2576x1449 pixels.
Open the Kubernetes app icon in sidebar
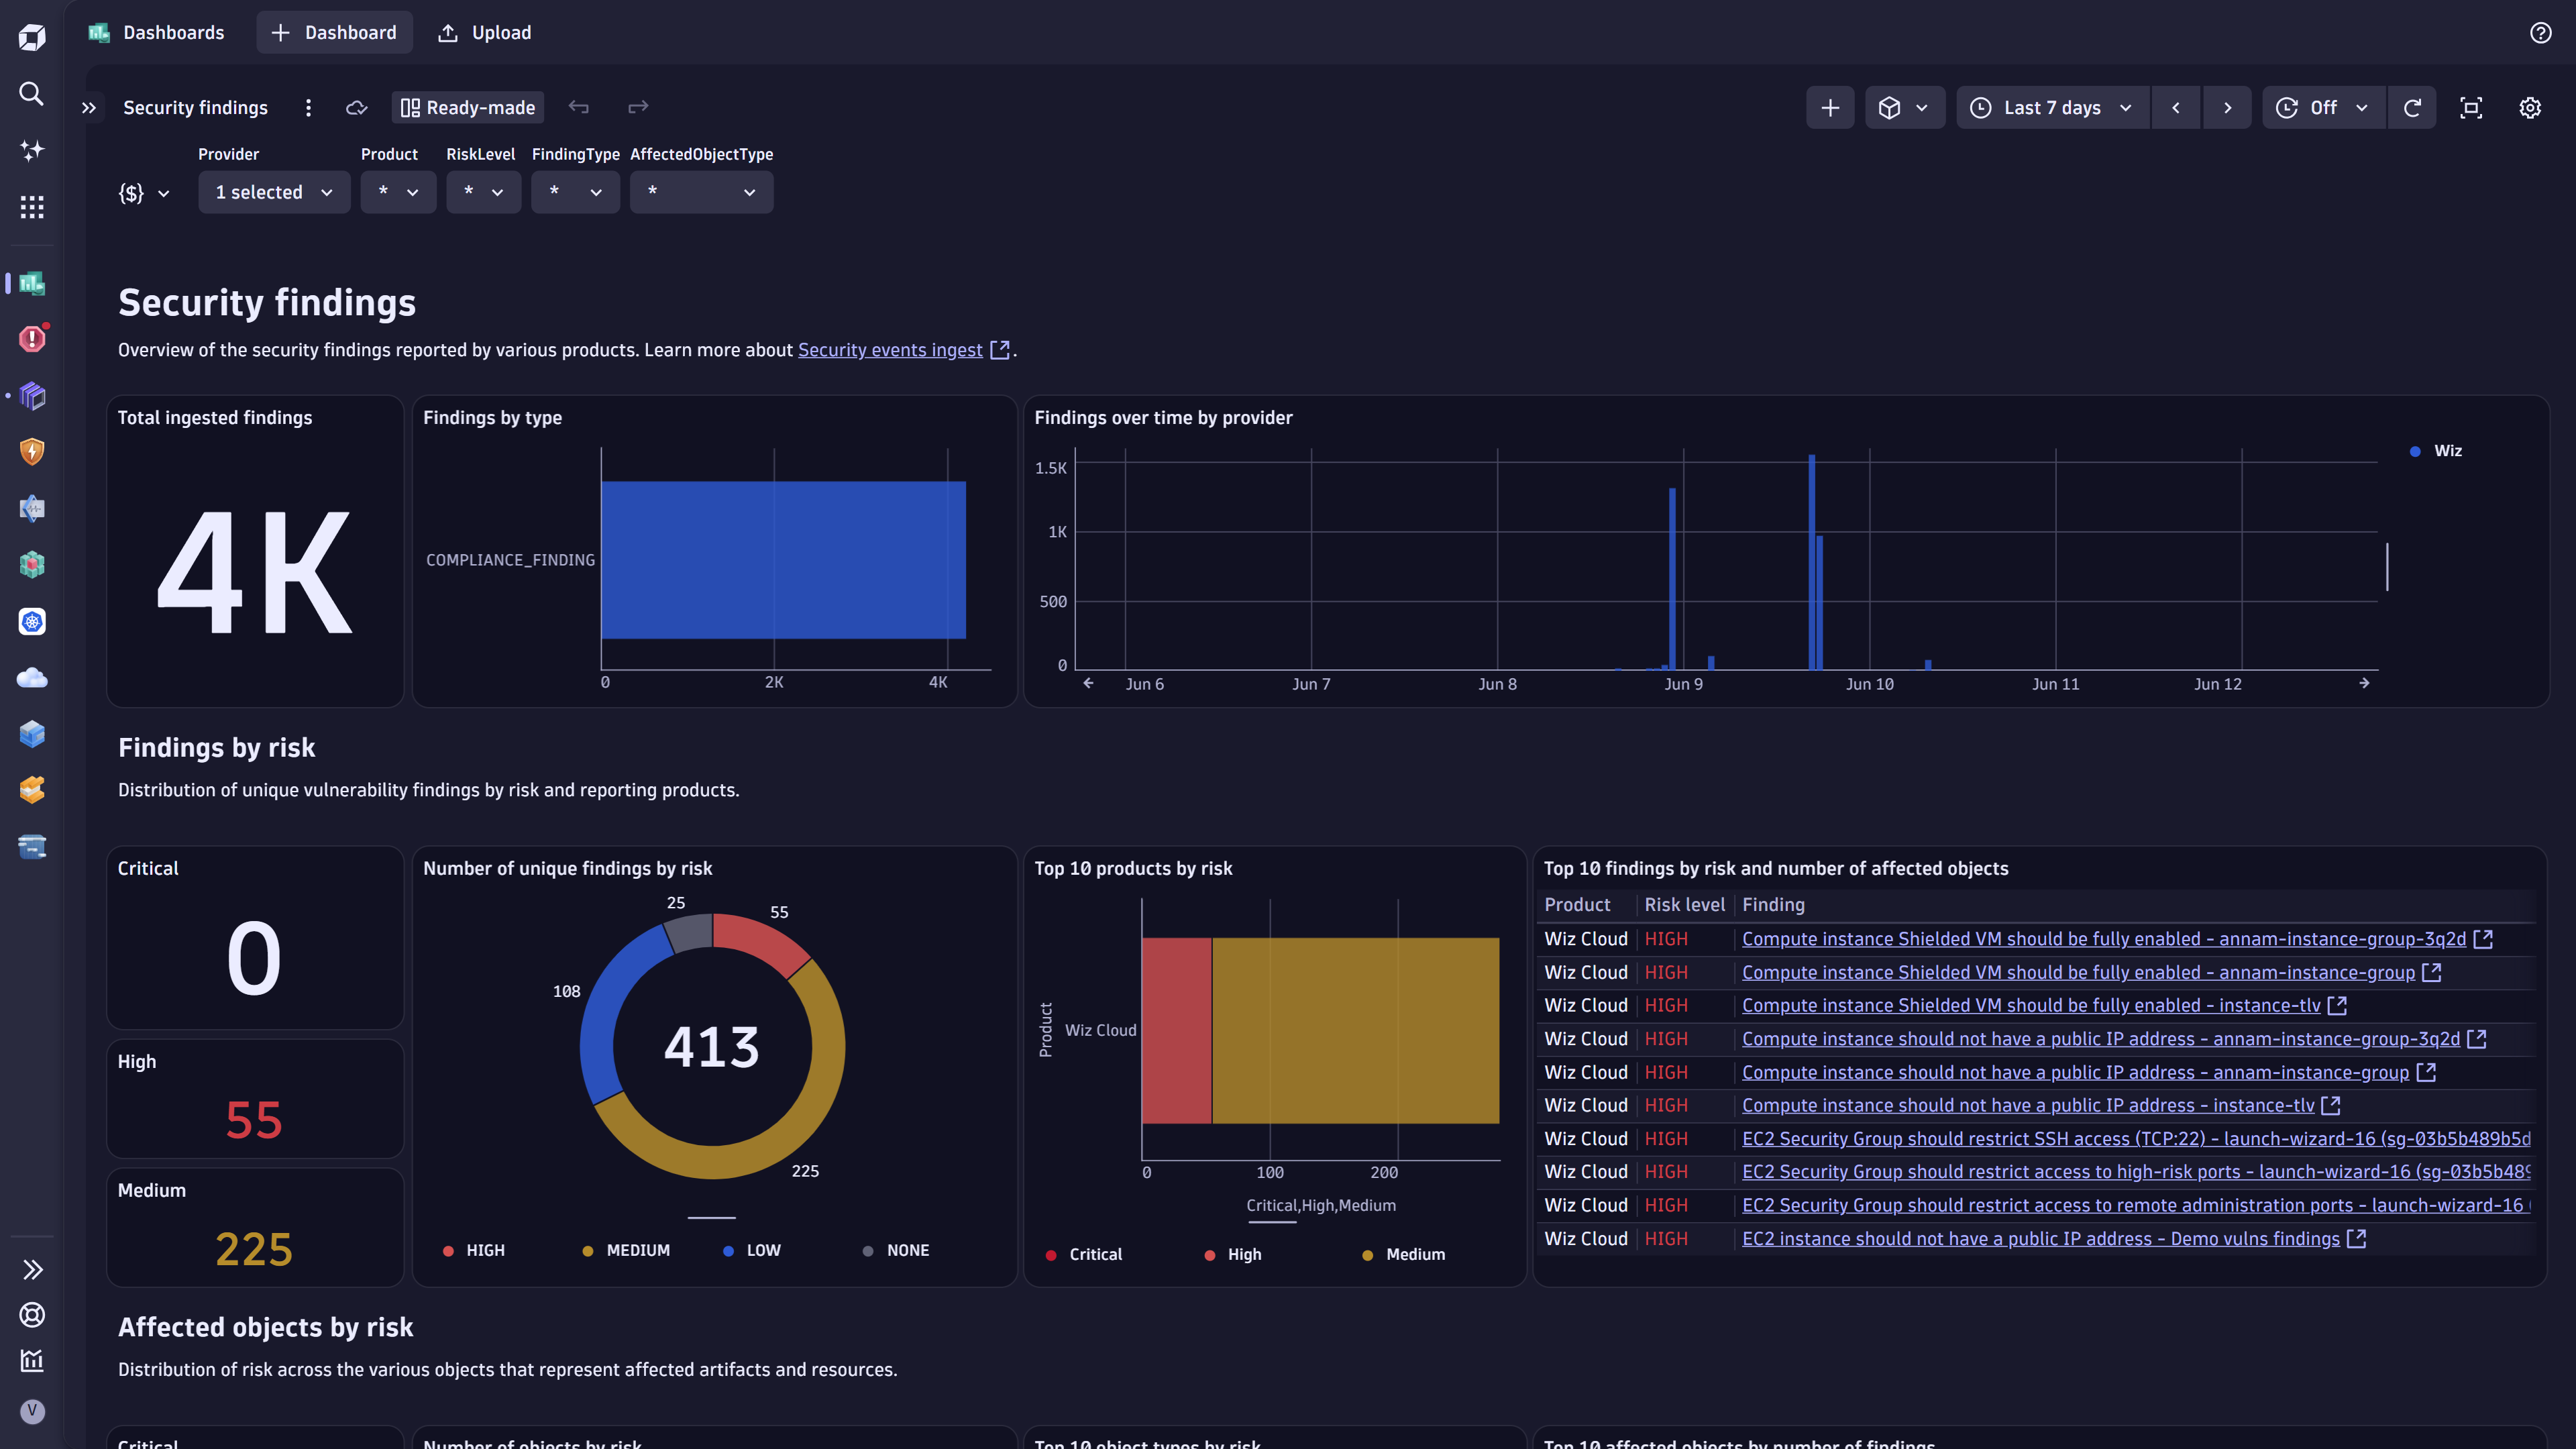point(32,621)
